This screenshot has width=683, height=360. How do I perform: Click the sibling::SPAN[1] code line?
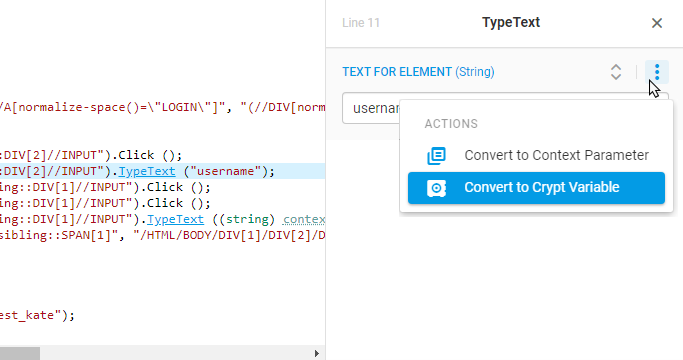point(162,235)
